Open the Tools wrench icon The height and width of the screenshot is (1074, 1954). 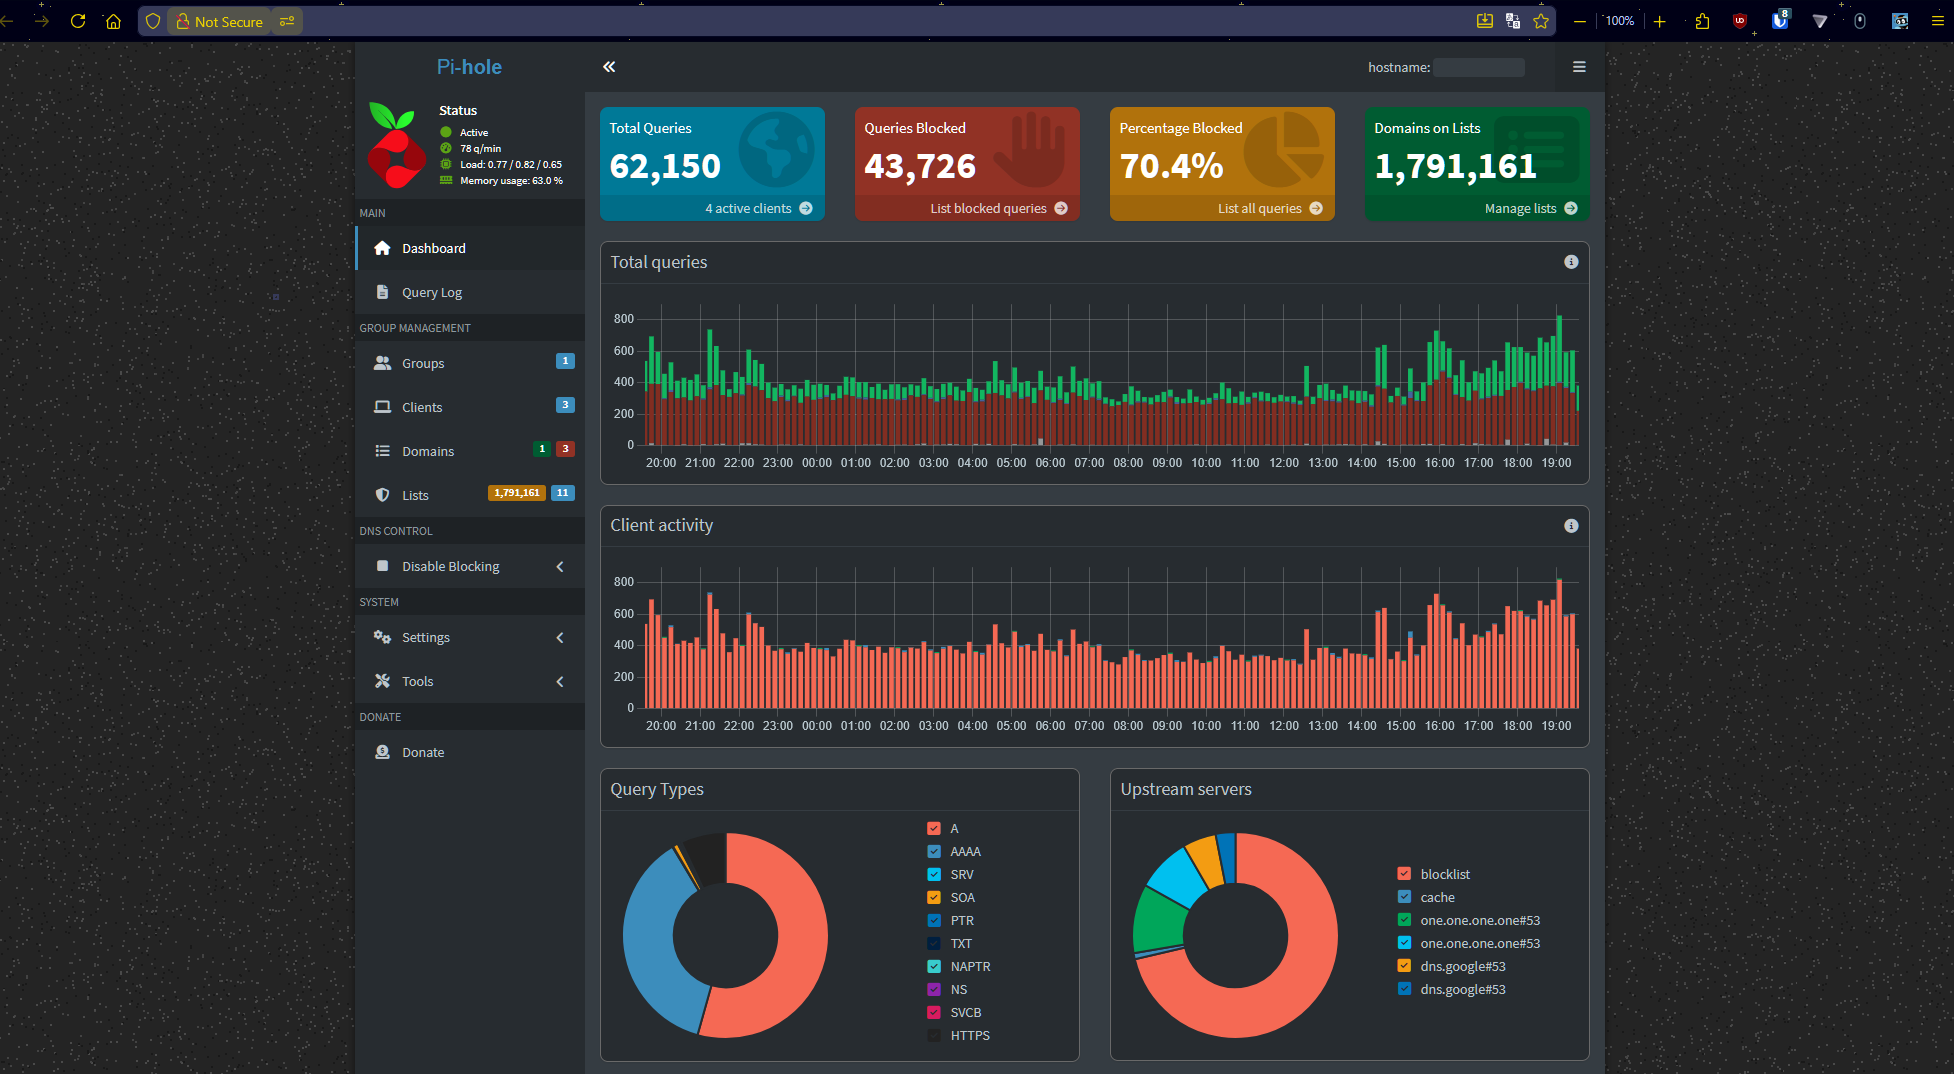(382, 681)
